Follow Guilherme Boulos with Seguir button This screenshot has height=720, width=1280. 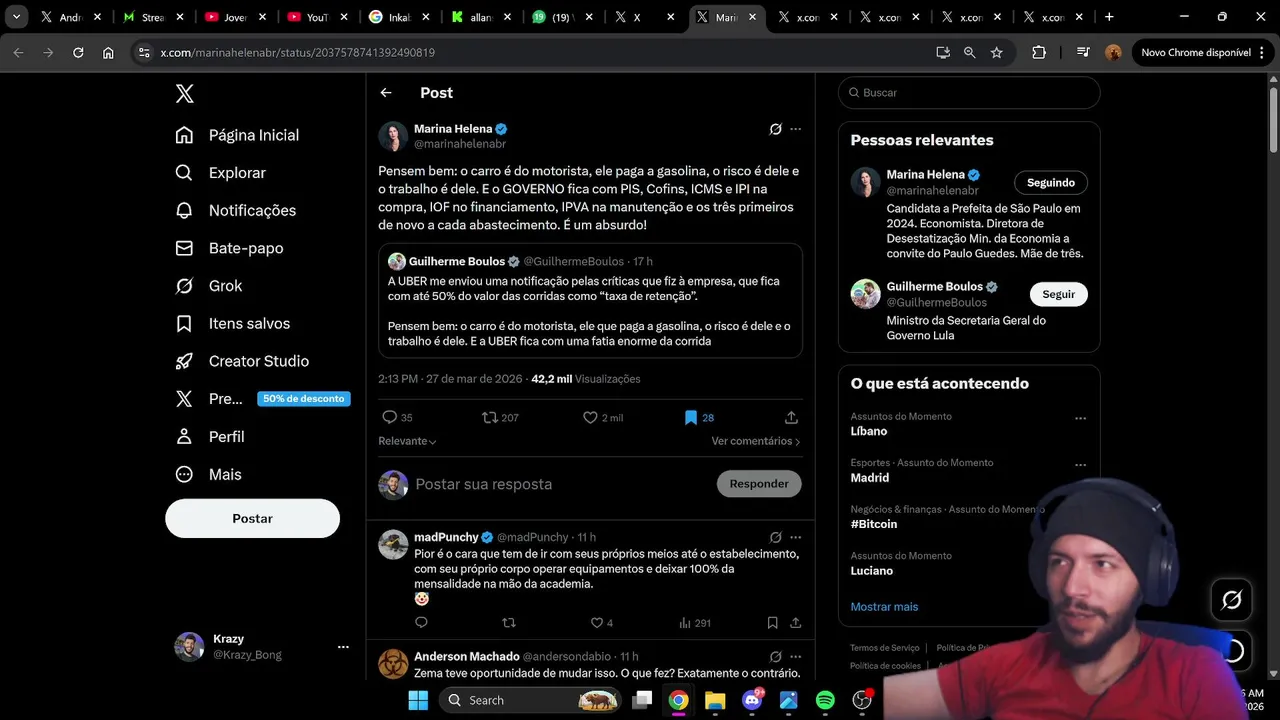point(1058,294)
